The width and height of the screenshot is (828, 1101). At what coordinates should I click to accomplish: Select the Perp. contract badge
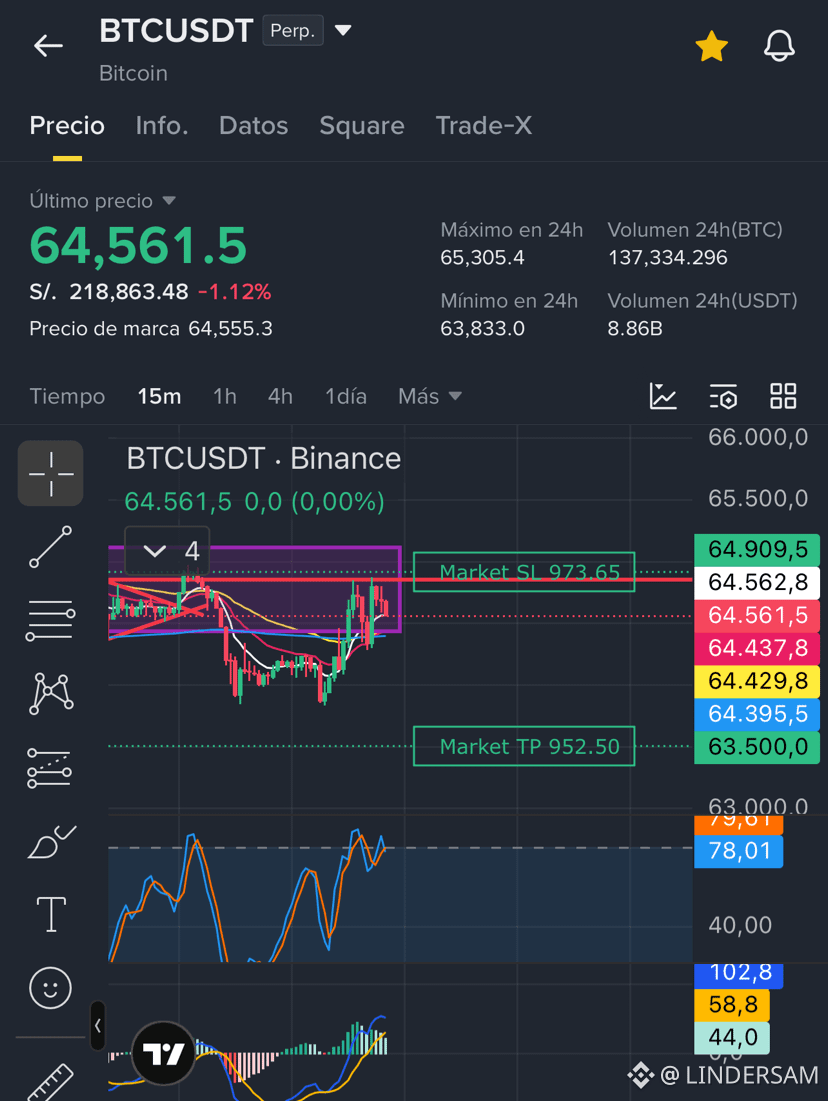coord(293,31)
